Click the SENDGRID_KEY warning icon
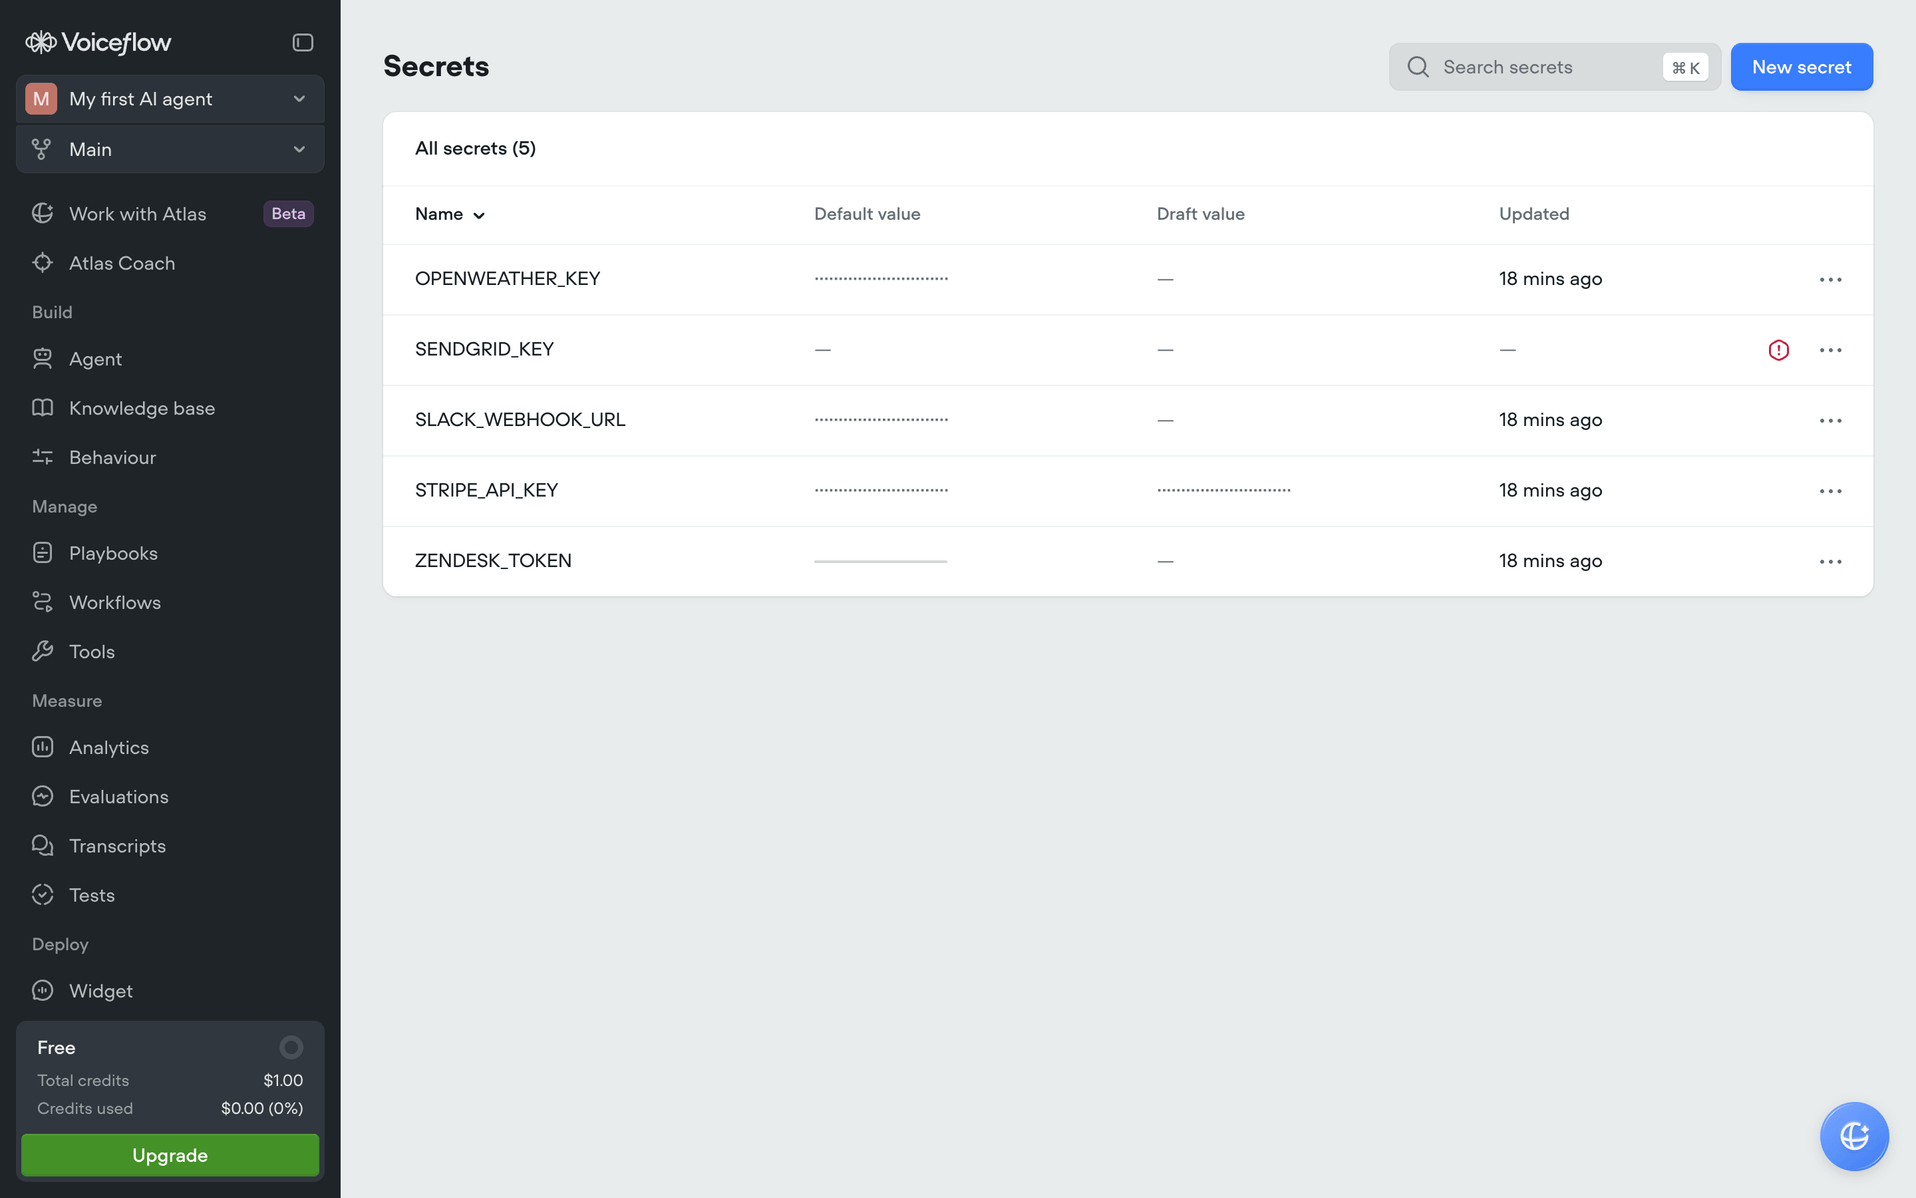The image size is (1916, 1198). click(1778, 350)
